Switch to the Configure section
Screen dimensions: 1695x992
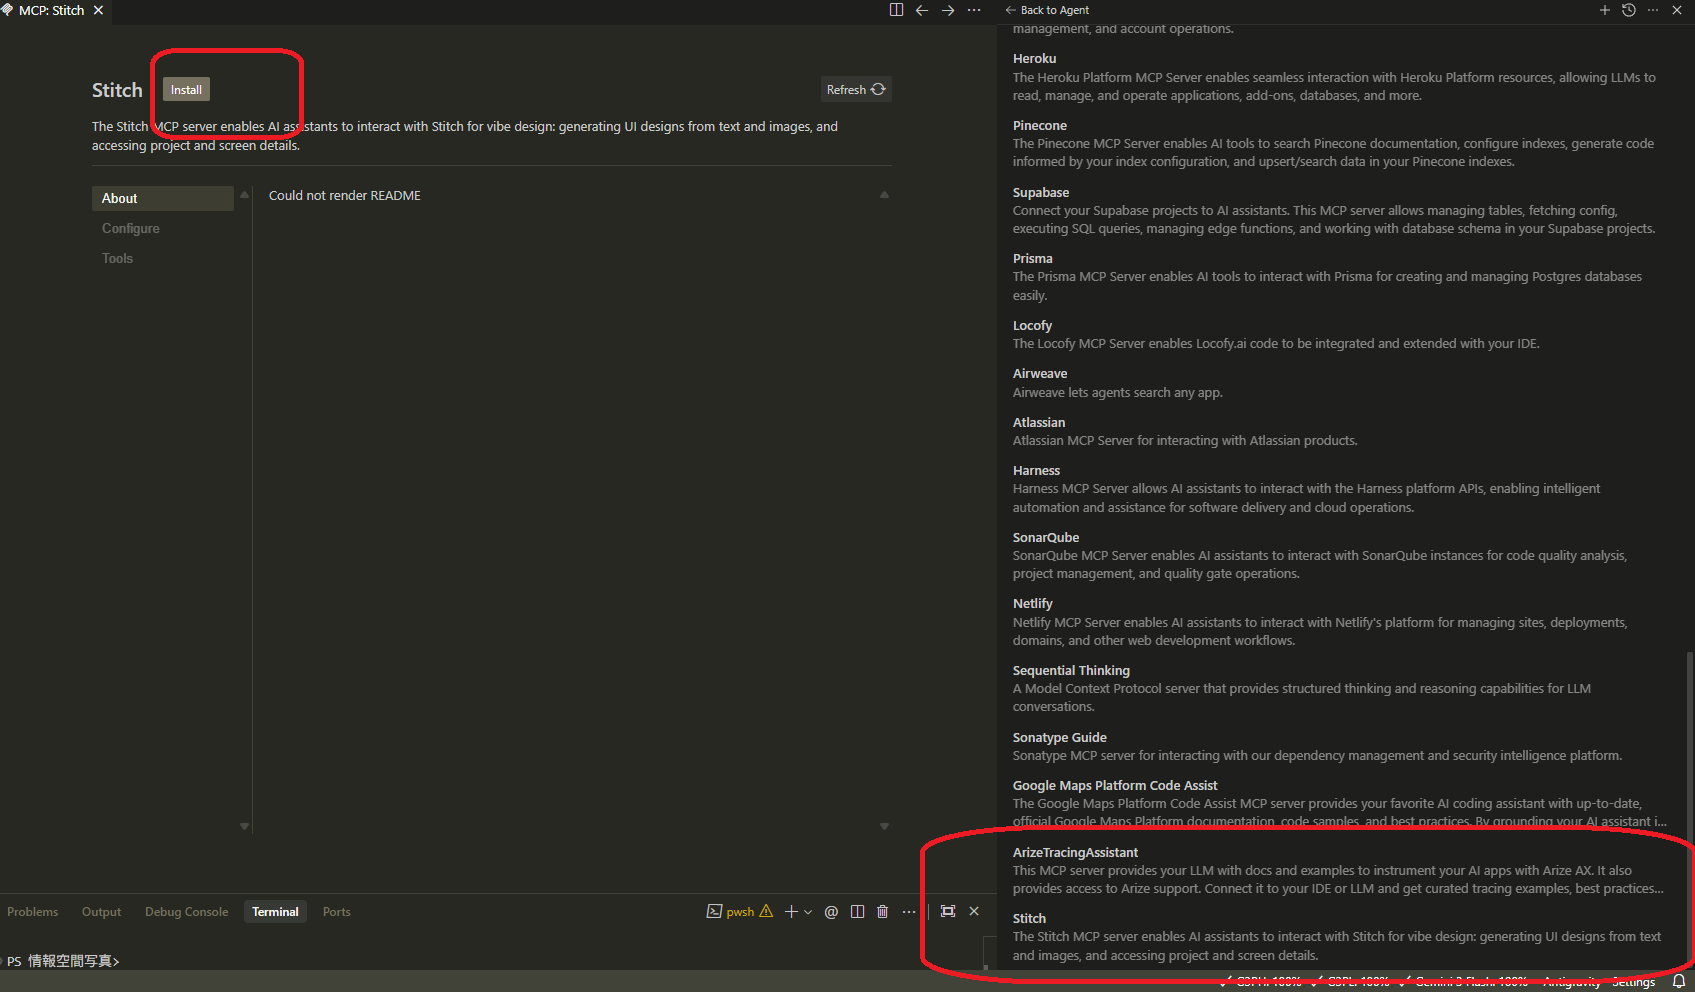[x=131, y=229]
